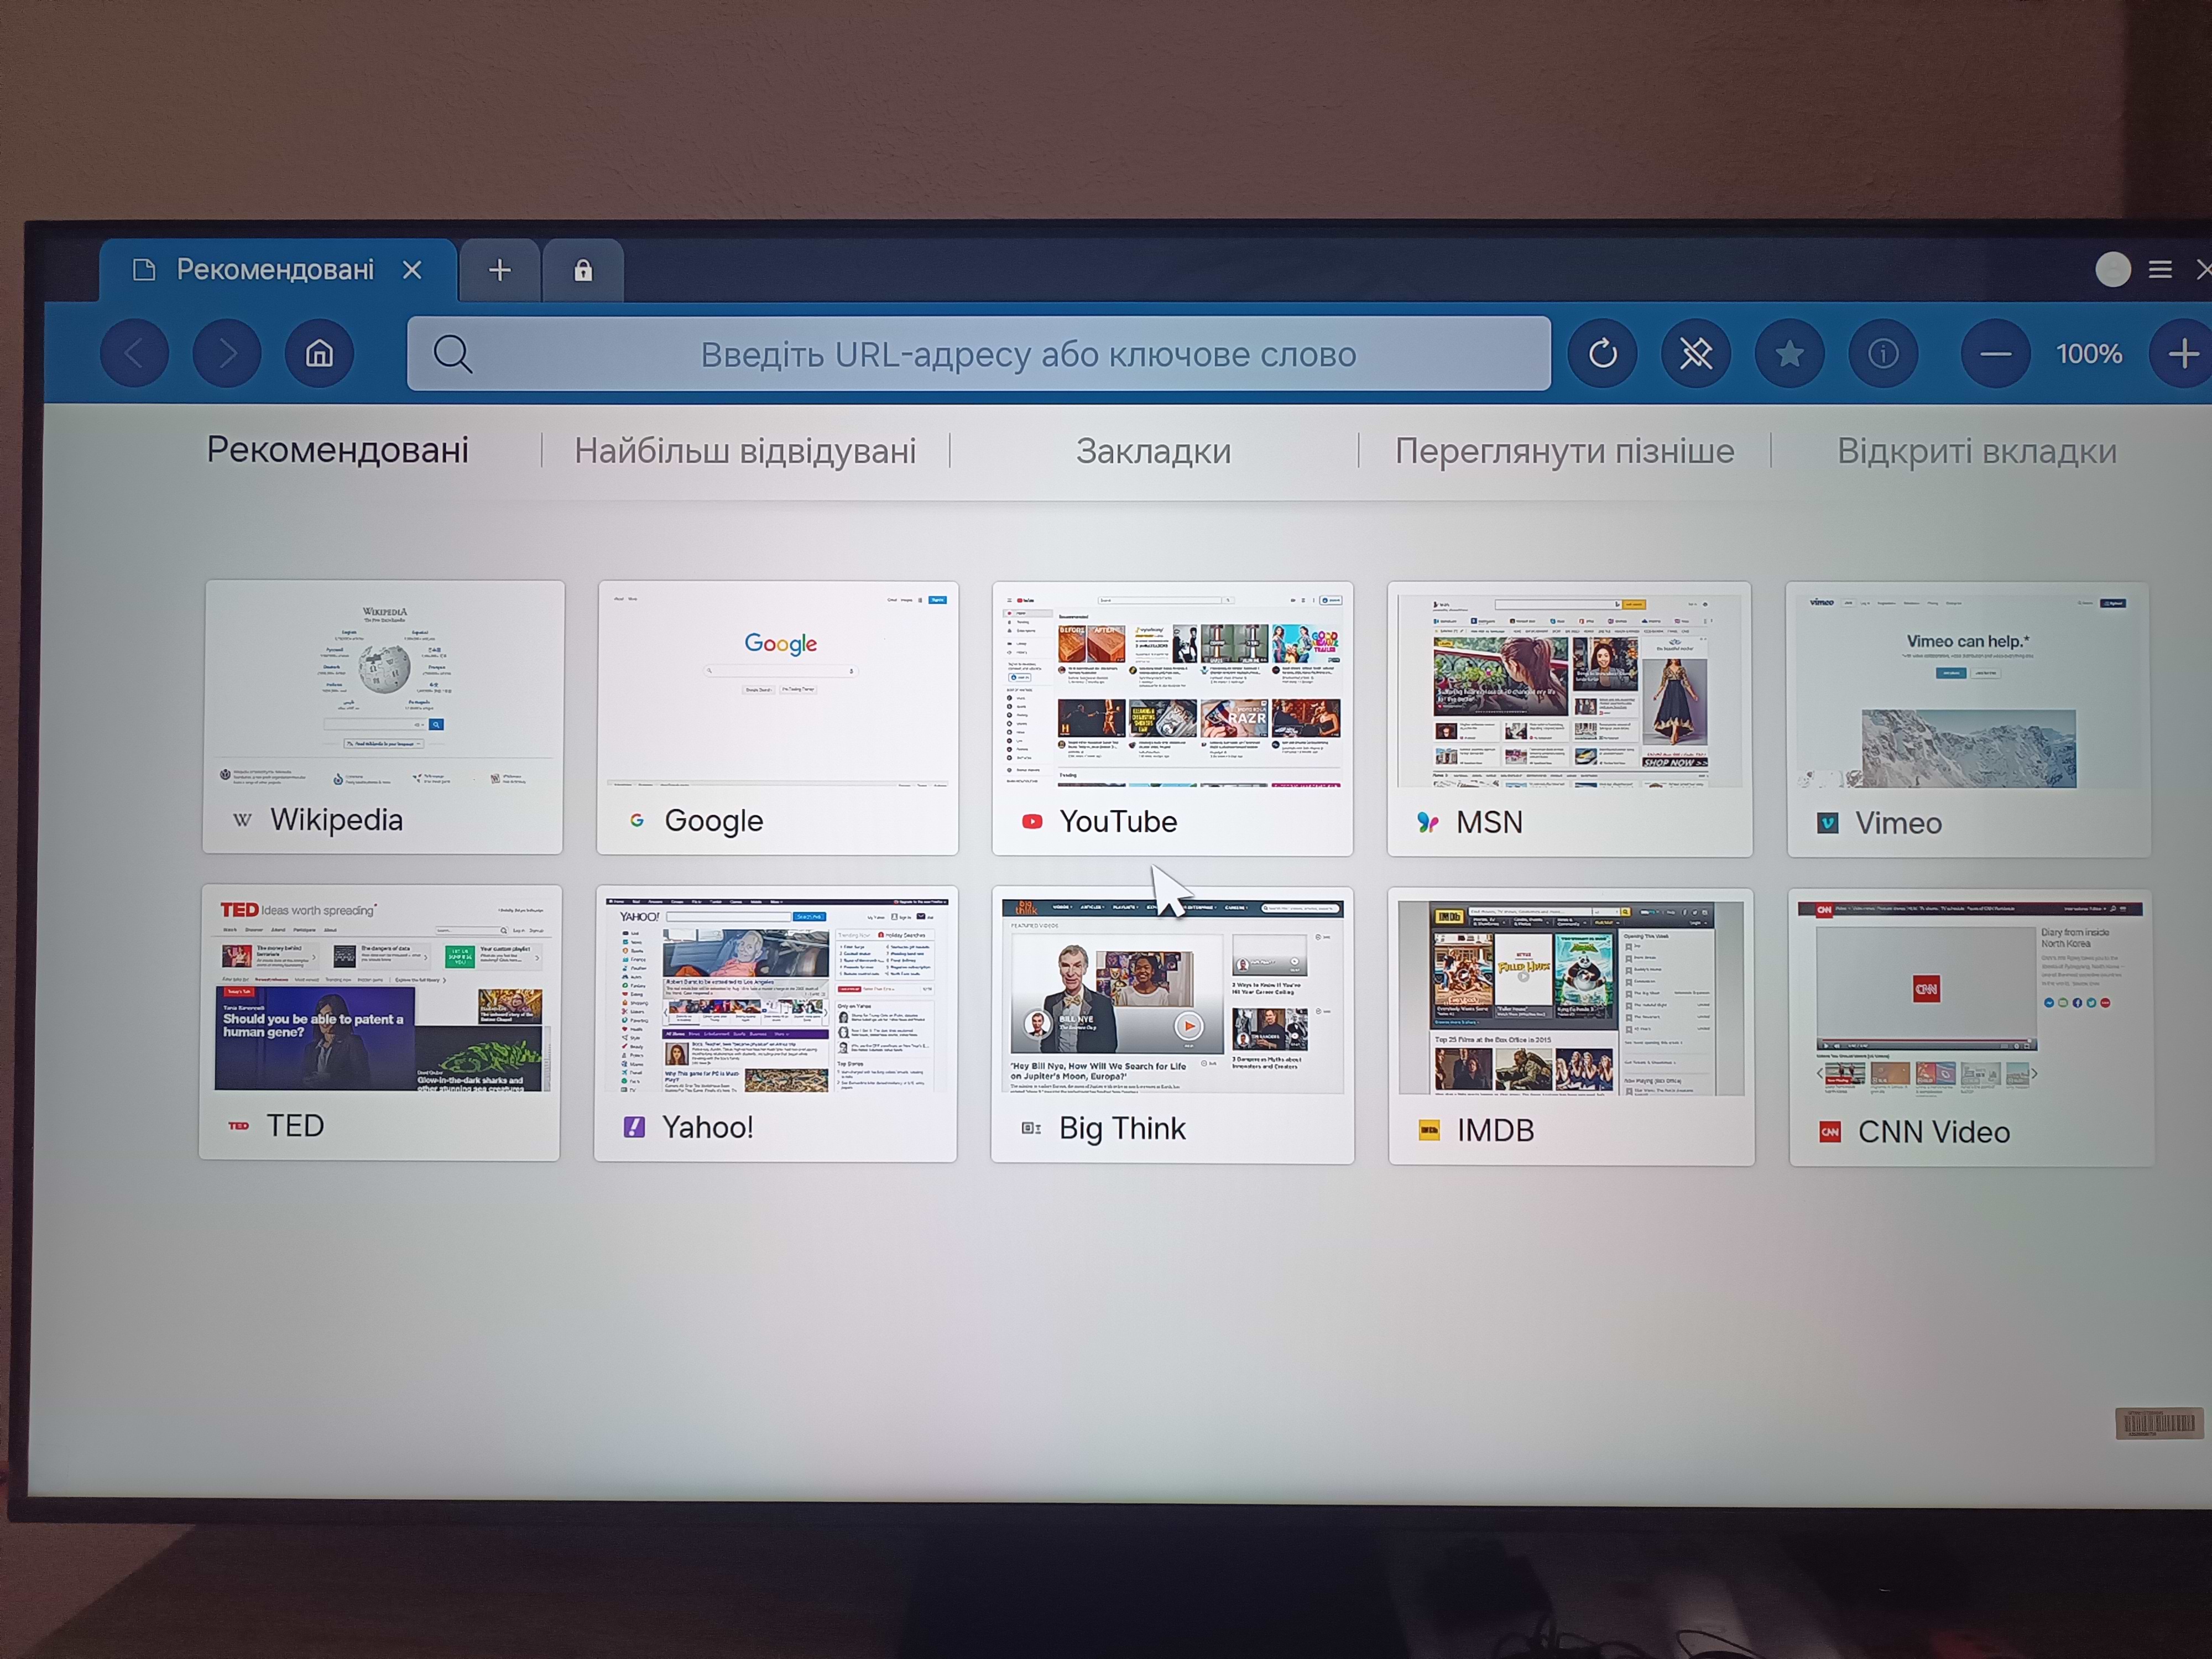This screenshot has width=2212, height=1659.
Task: Click the red YouTube play favicon
Action: pos(1032,822)
